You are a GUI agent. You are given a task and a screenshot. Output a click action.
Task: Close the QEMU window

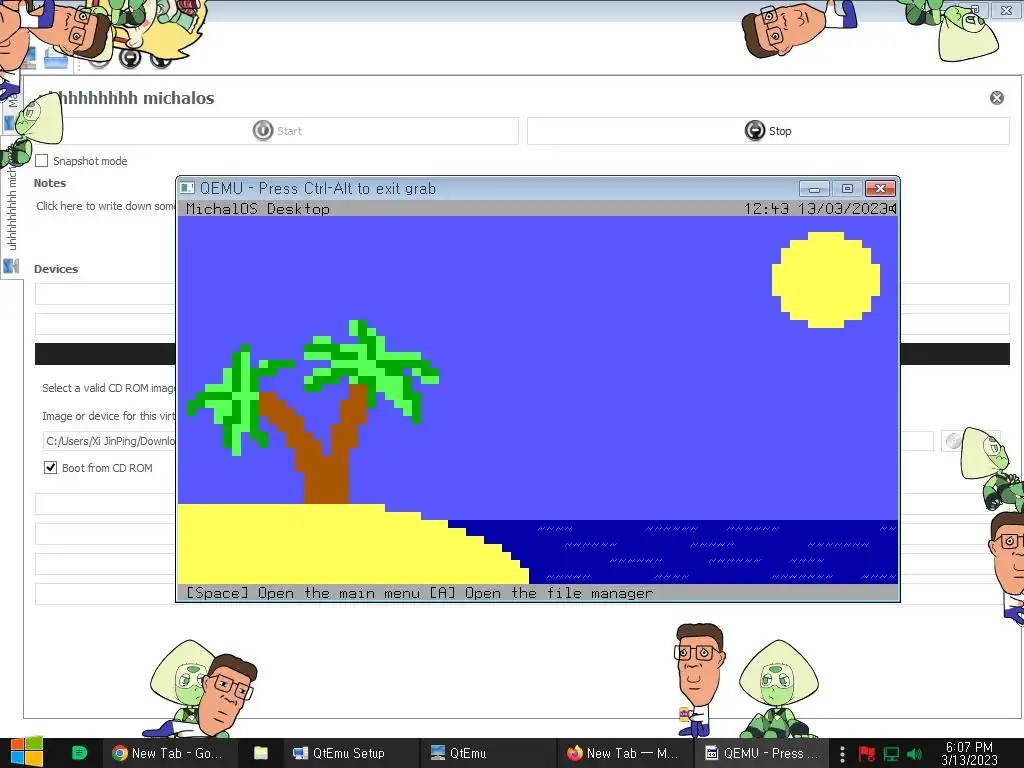tap(880, 189)
